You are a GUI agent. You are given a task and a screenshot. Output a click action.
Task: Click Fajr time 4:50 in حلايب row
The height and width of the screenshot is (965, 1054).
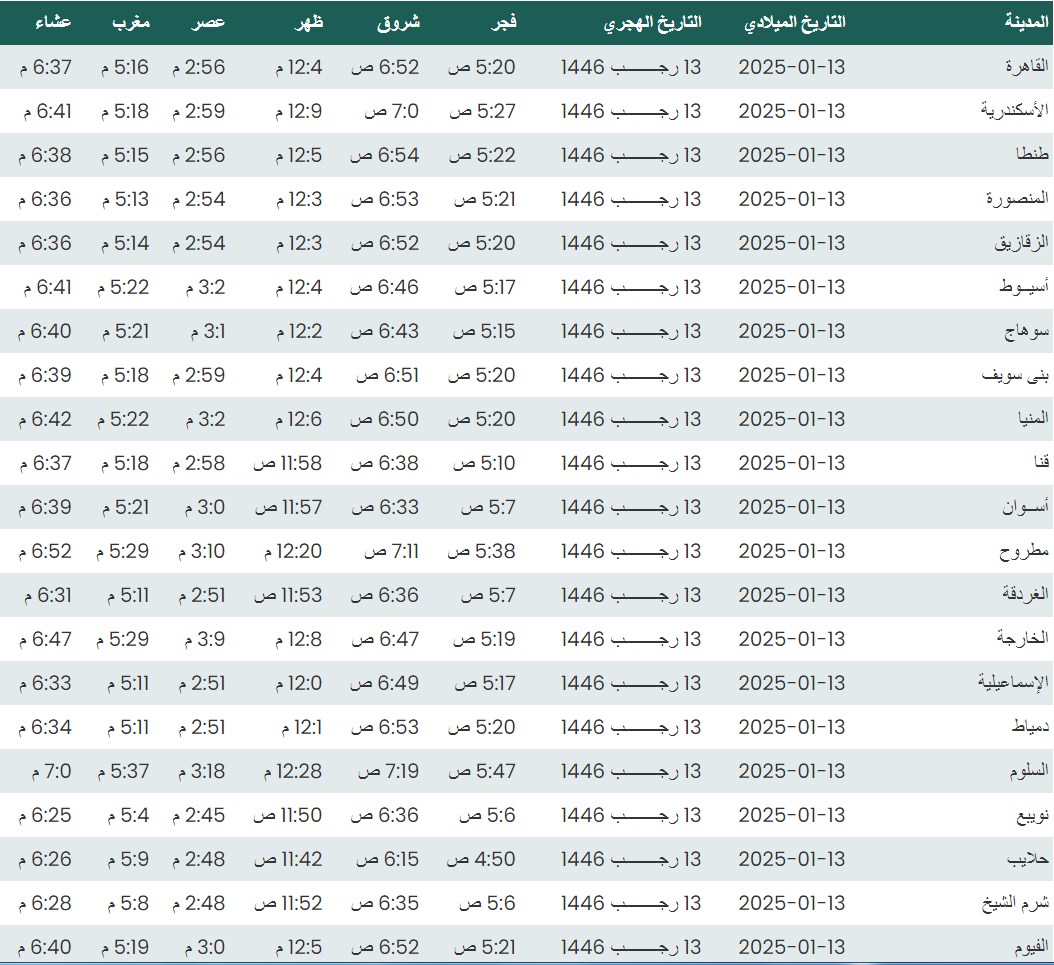(481, 859)
